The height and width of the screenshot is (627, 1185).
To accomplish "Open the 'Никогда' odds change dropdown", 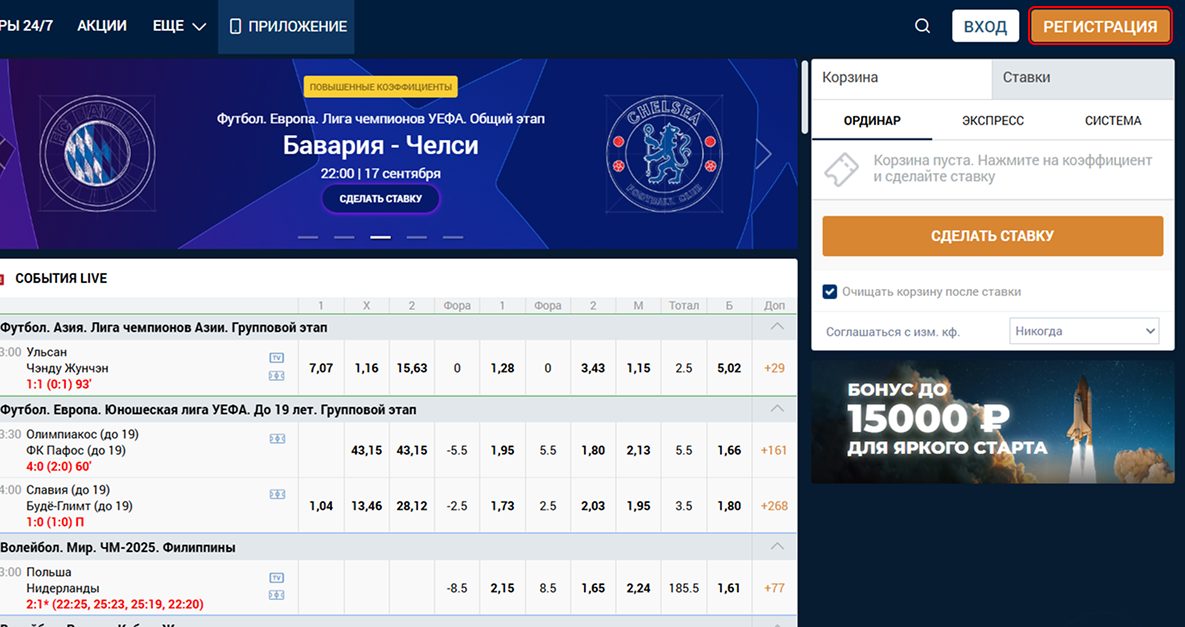I will point(1082,331).
